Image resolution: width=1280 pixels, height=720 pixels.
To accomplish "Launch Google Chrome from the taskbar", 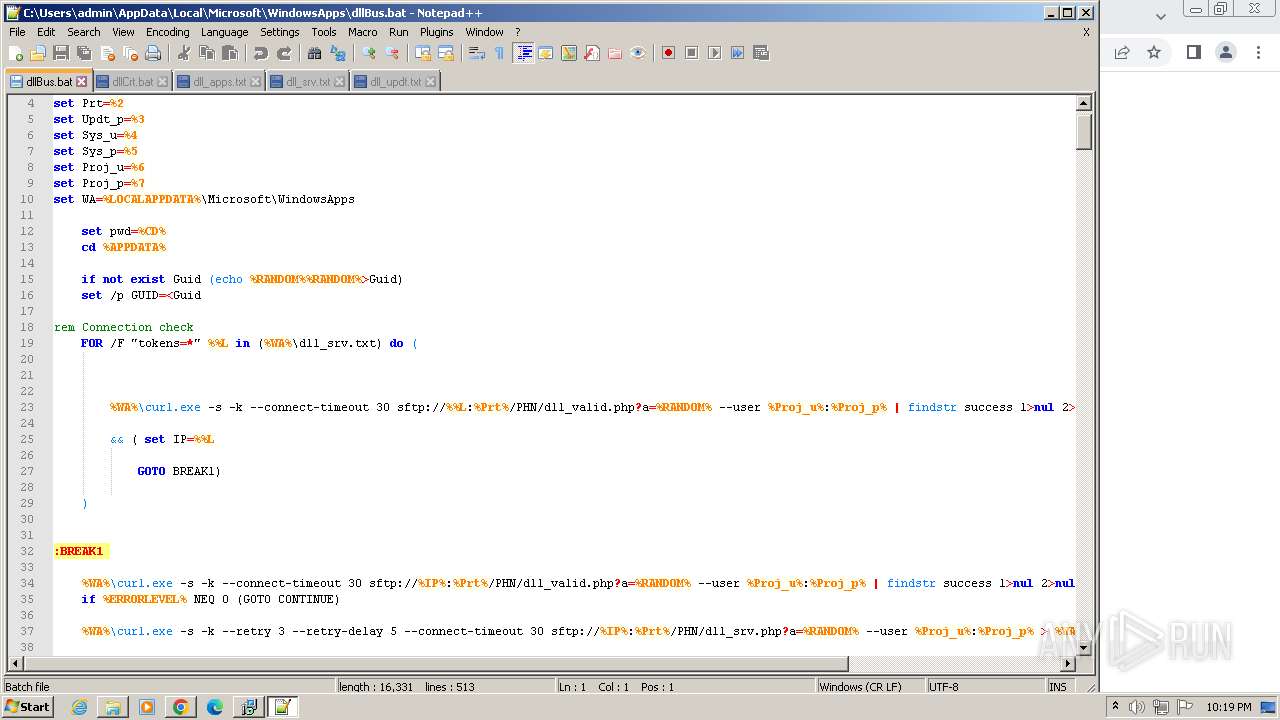I will coord(180,707).
